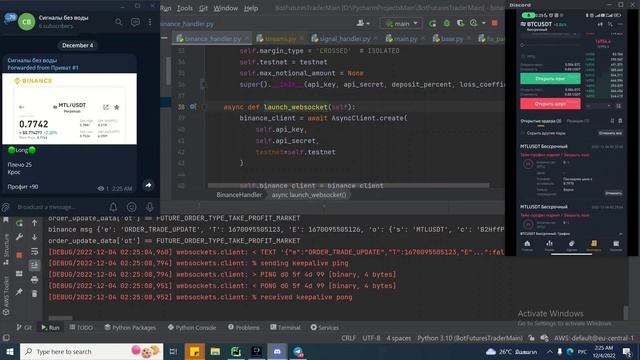Toggle soft-wrap in Run console
Viewport: 640px width, 360px height.
[x=34, y=251]
